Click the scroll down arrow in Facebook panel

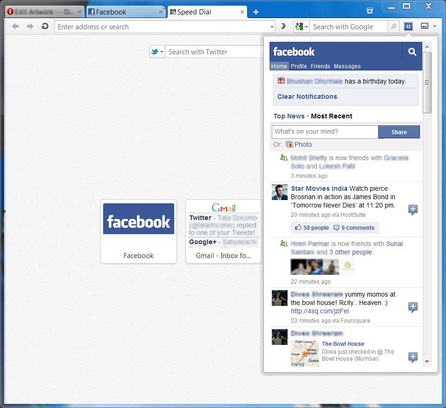pos(427,361)
